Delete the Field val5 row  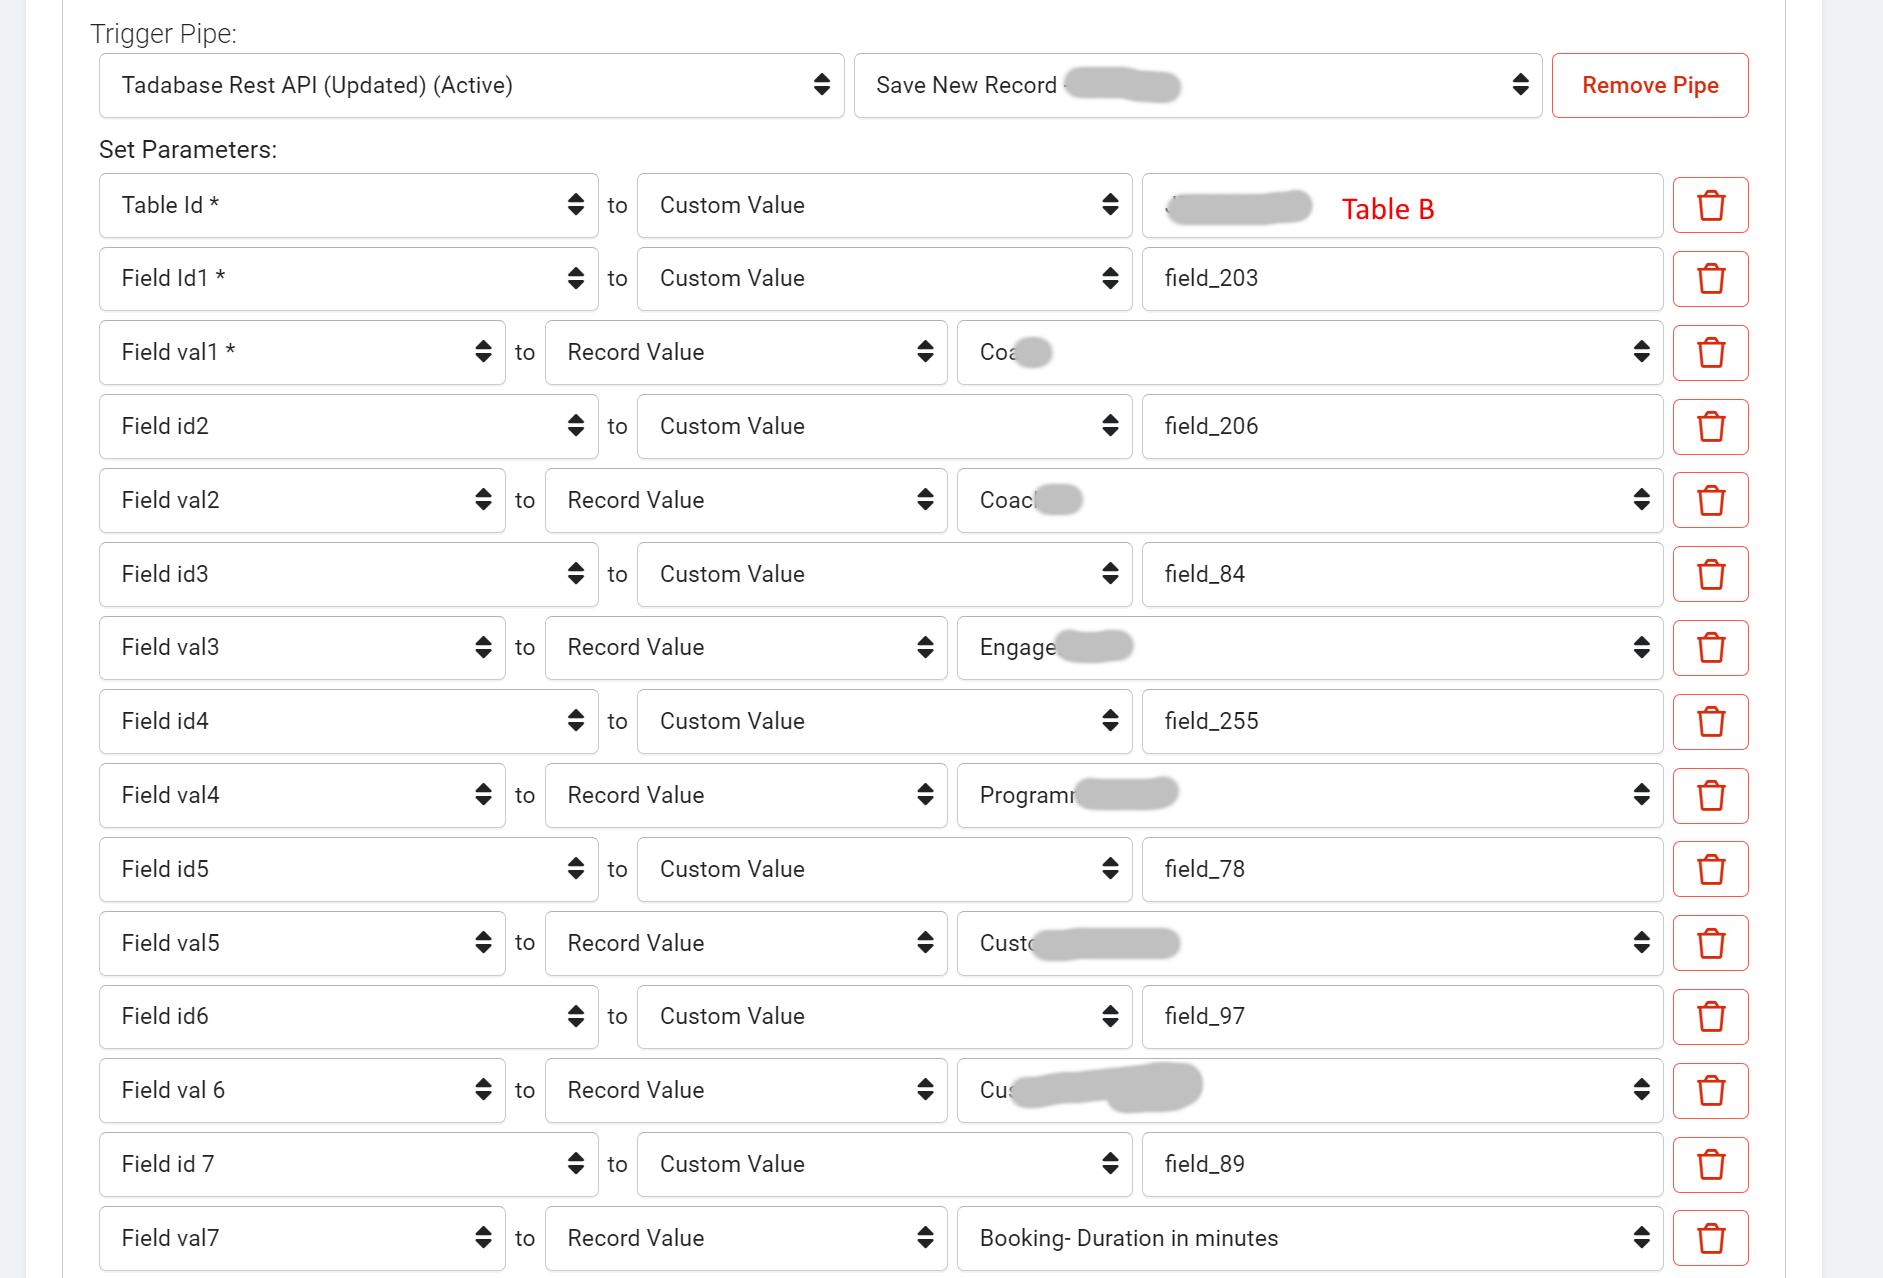point(1710,943)
